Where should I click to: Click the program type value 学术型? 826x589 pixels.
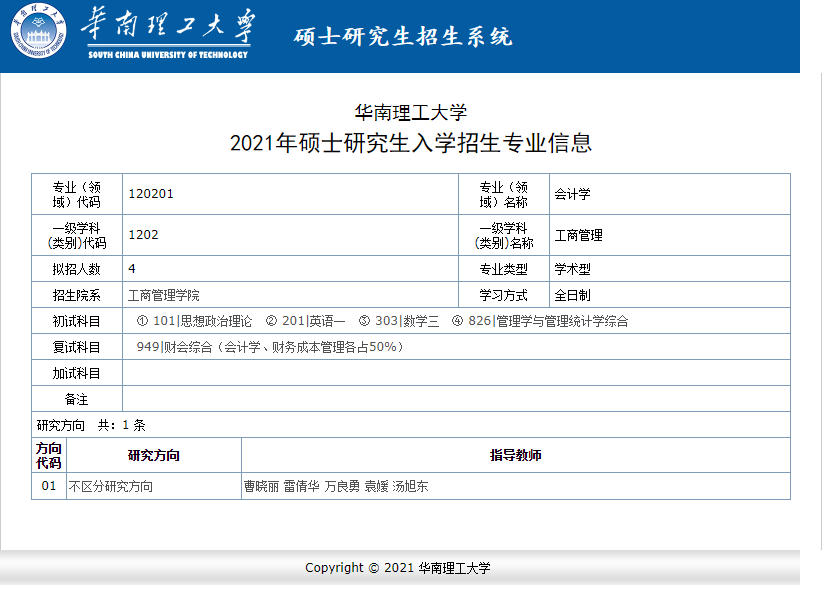(572, 269)
